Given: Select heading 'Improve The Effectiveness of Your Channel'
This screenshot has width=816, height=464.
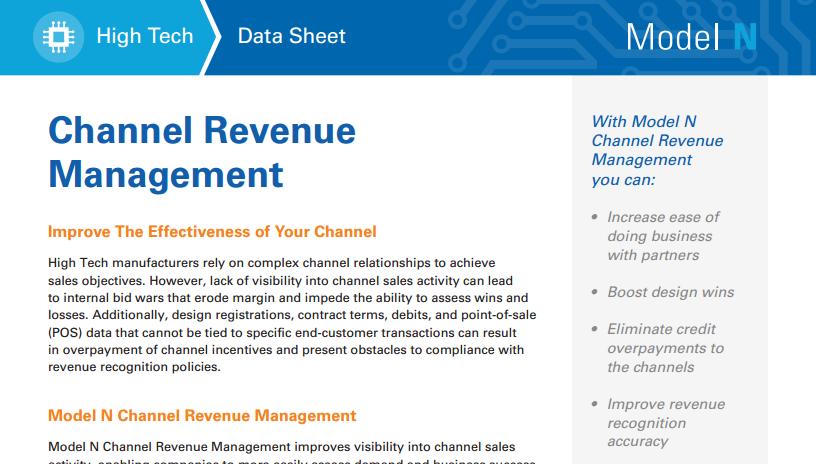Looking at the screenshot, I should (x=212, y=231).
